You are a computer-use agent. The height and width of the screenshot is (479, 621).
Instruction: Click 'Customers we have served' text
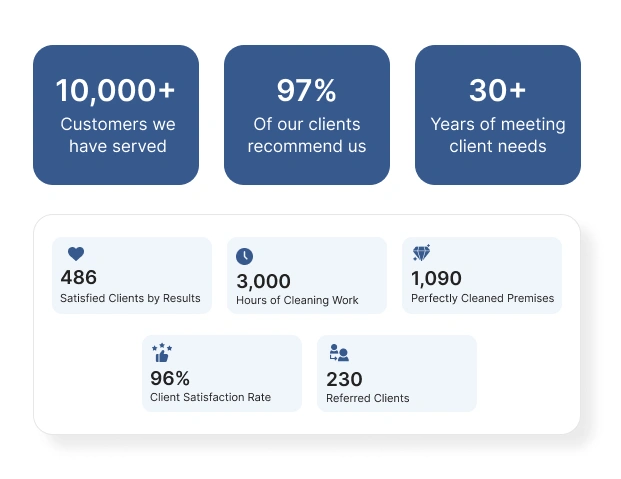pos(117,135)
